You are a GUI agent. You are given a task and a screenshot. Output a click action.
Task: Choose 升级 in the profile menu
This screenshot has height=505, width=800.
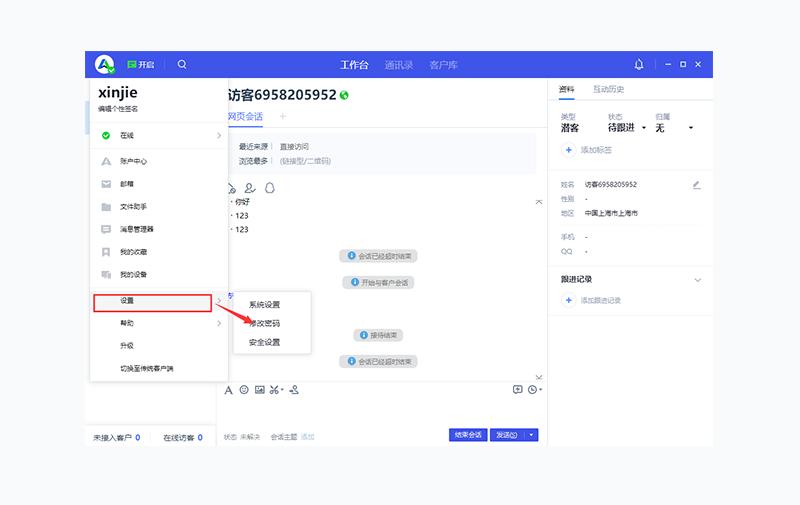point(127,345)
